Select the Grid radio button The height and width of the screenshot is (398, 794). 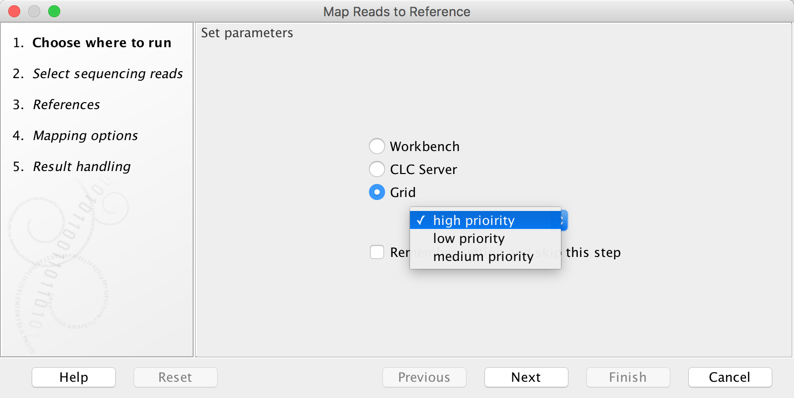pos(377,192)
